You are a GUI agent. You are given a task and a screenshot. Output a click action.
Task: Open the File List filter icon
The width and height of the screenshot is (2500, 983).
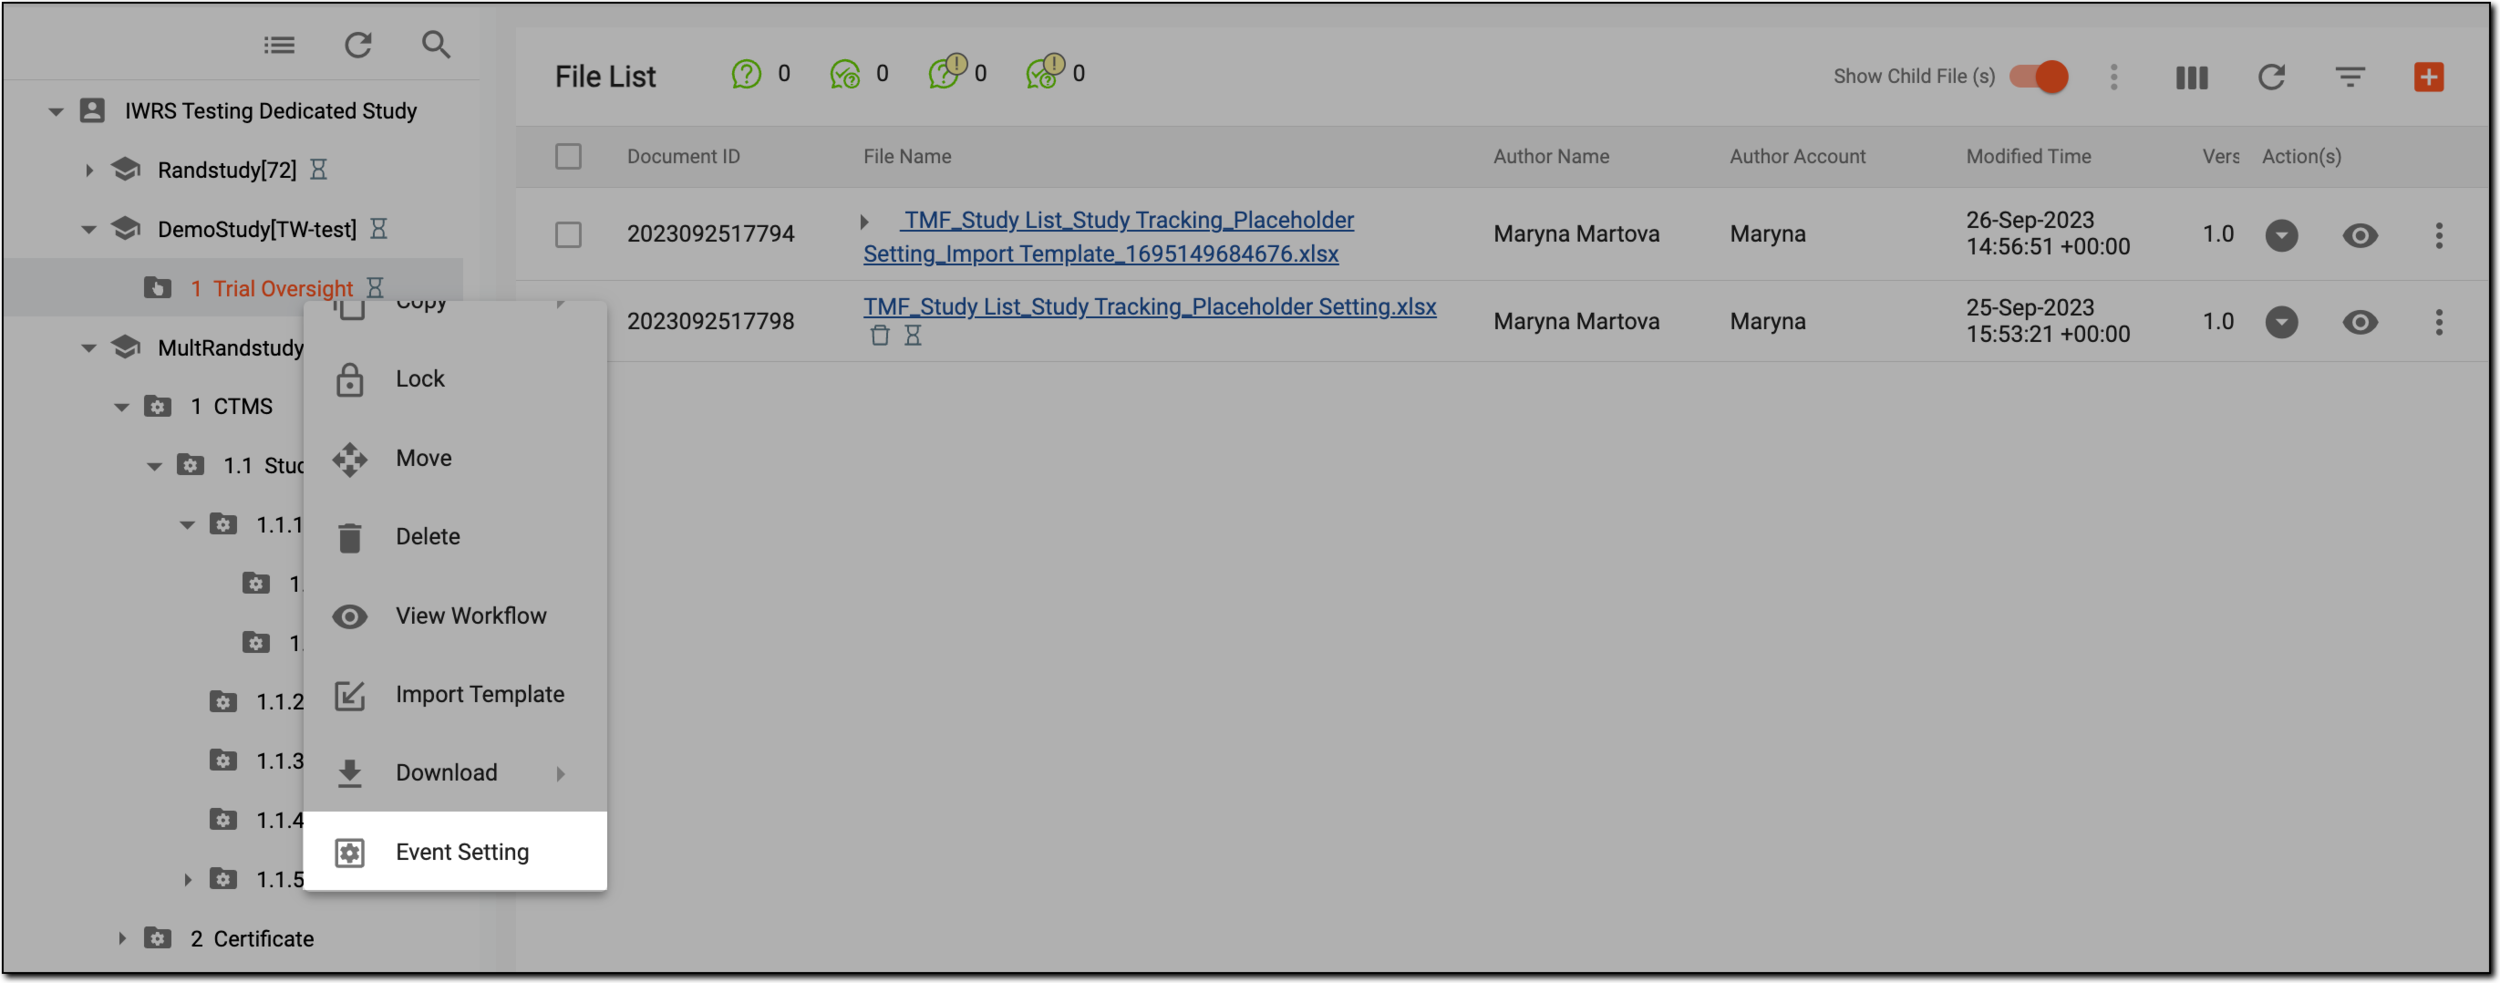pyautogui.click(x=2350, y=77)
